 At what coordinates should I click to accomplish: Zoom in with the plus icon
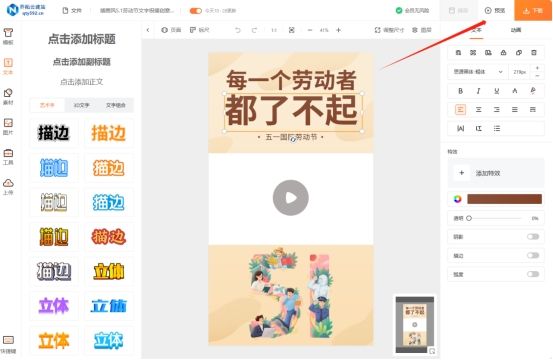coord(338,30)
